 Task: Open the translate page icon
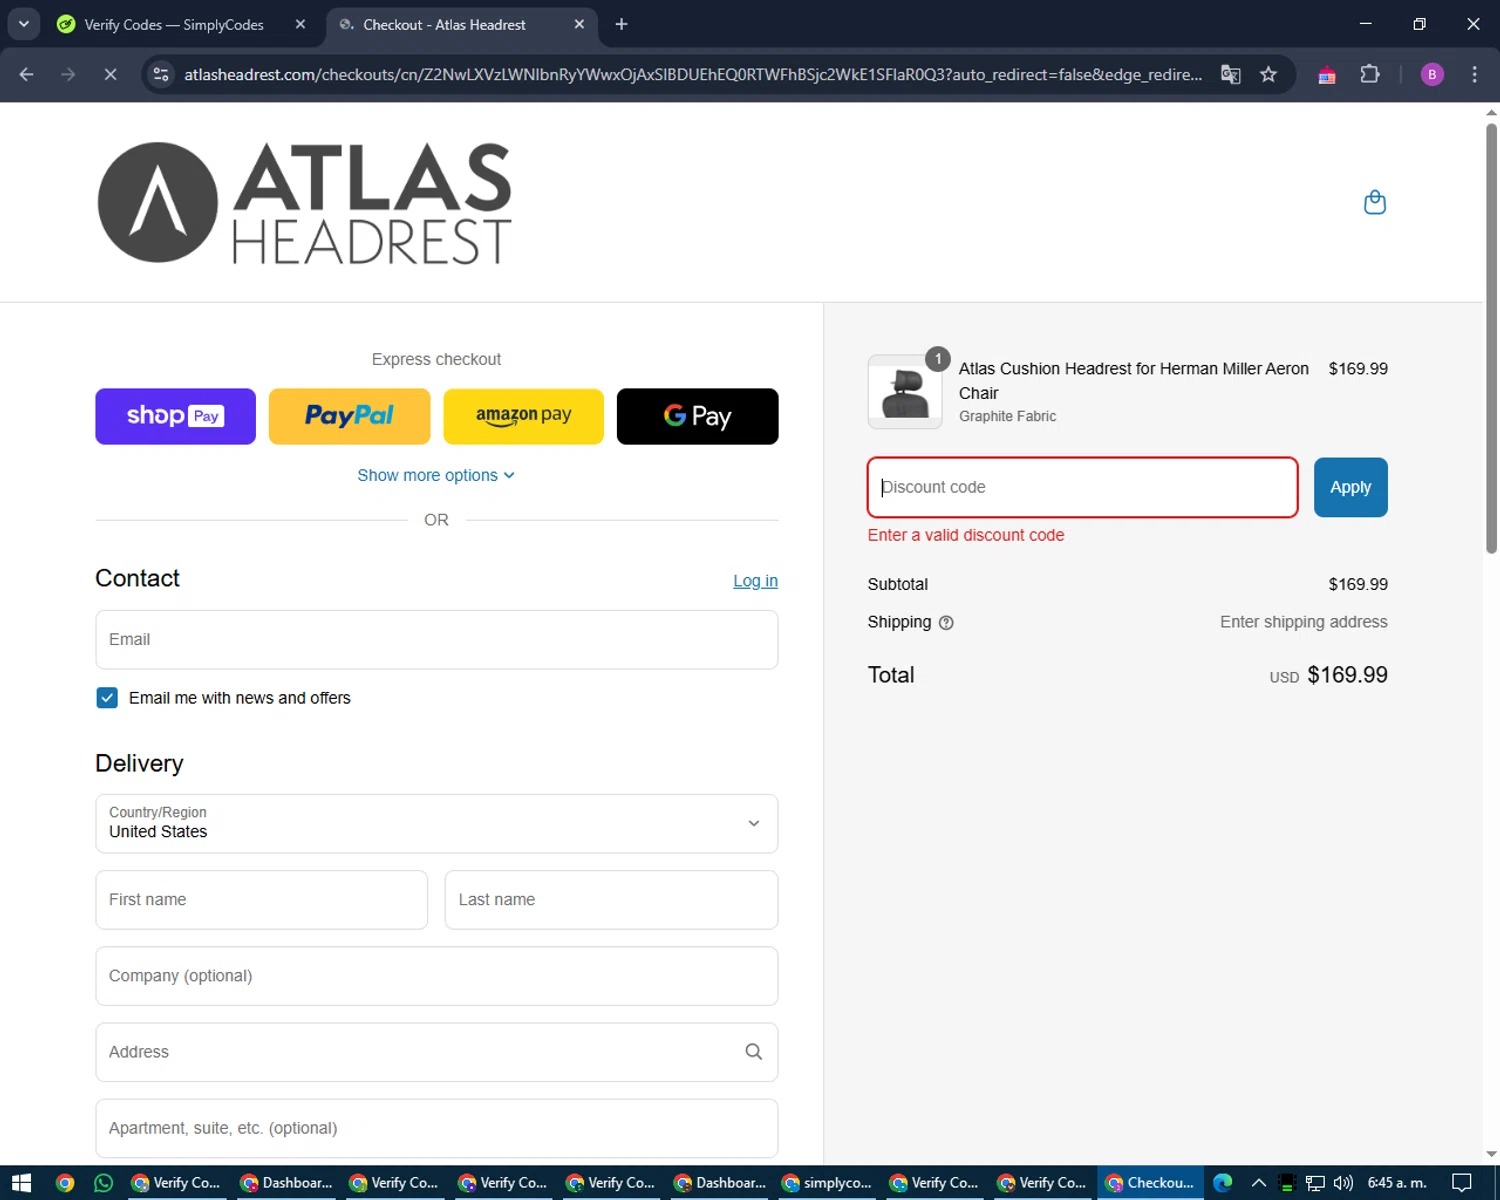pyautogui.click(x=1231, y=74)
